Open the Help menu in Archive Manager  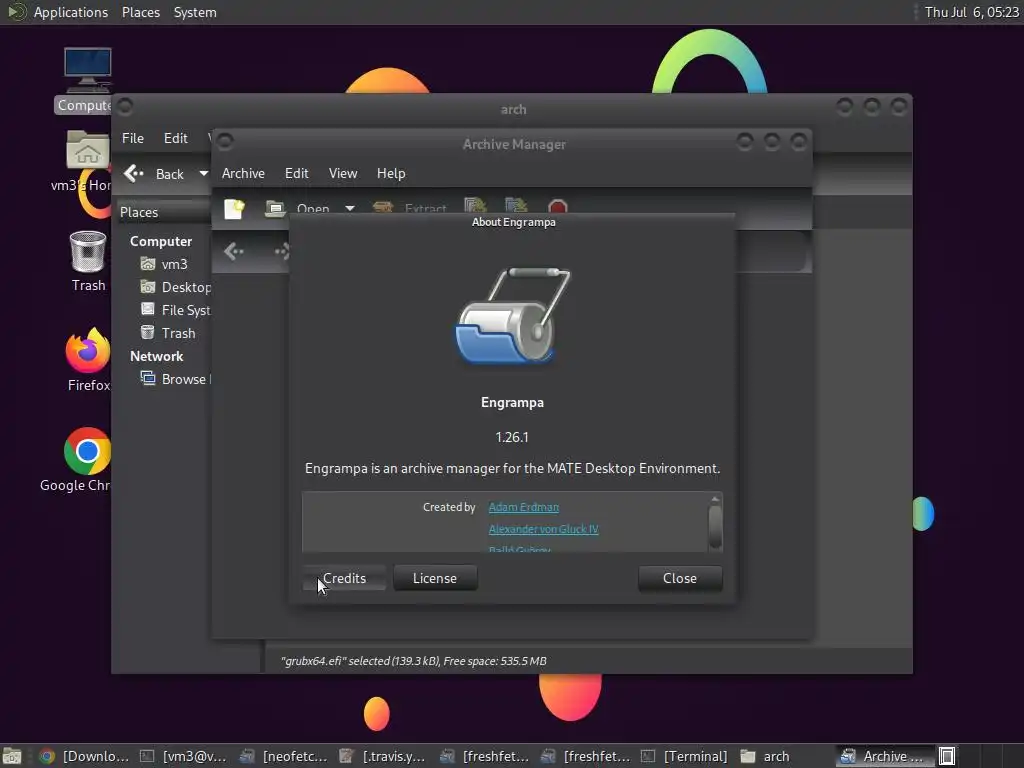[391, 173]
